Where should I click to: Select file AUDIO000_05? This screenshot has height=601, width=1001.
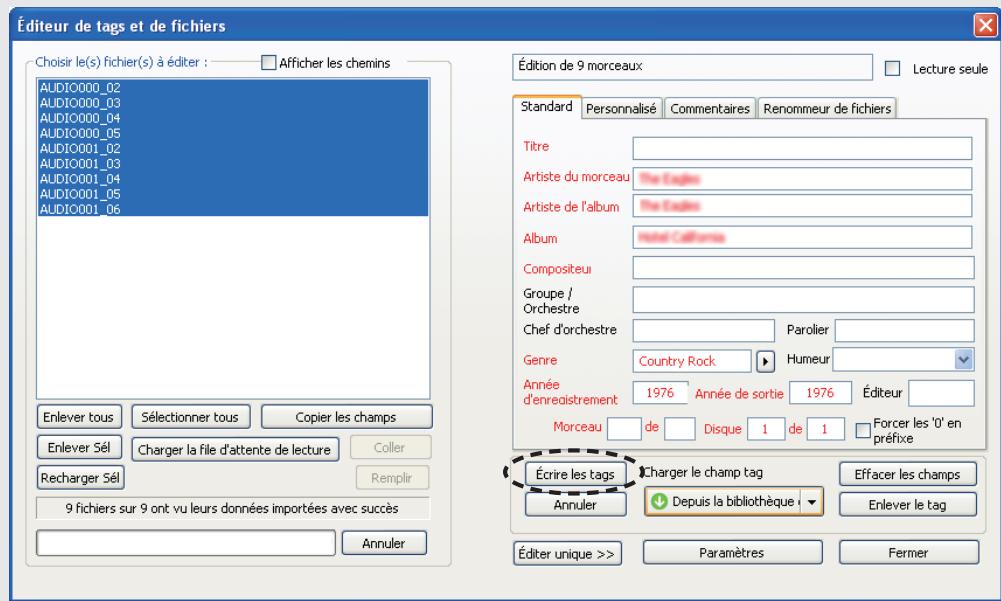(233, 133)
